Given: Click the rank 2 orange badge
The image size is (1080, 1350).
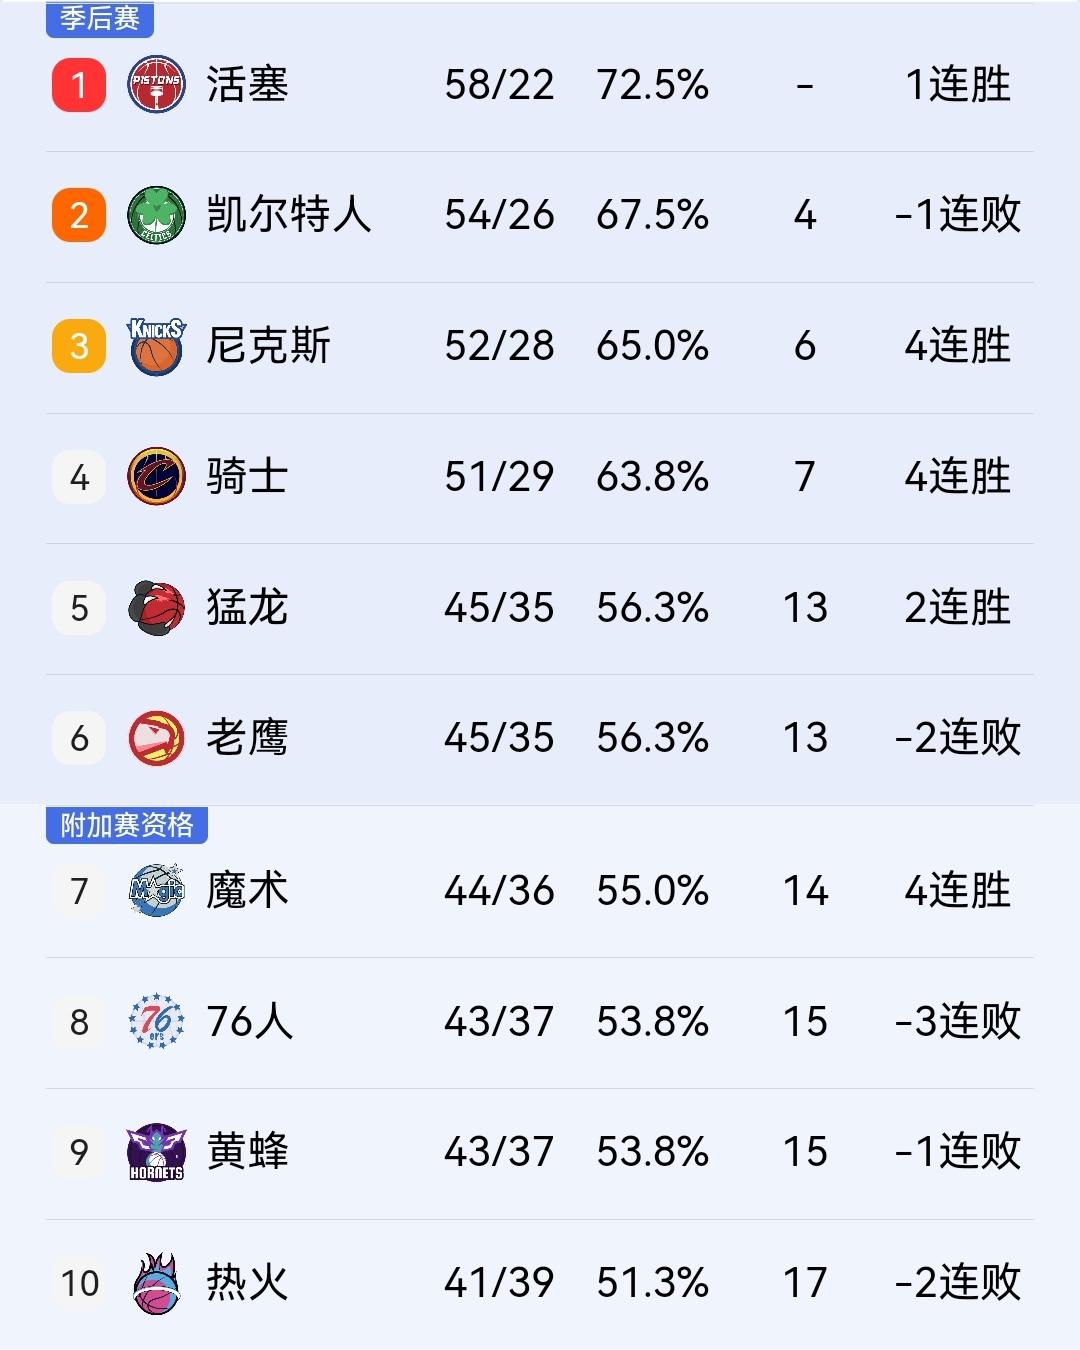Looking at the screenshot, I should [78, 215].
